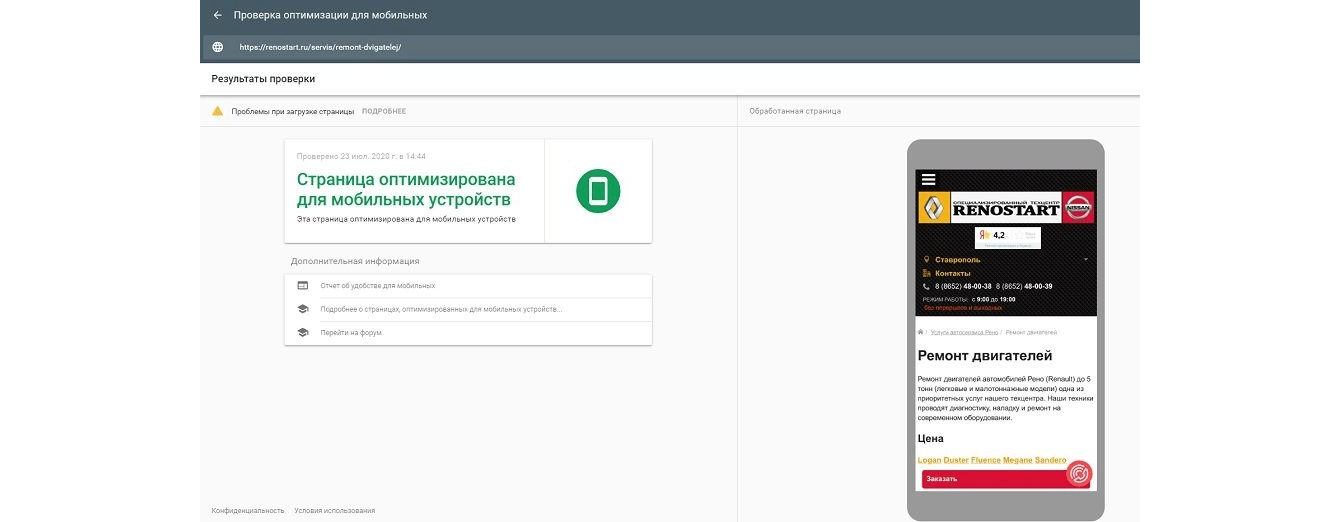Image resolution: width=1340 pixels, height=522 pixels.
Task: Open Контакты link in phone preview
Action: (952, 273)
